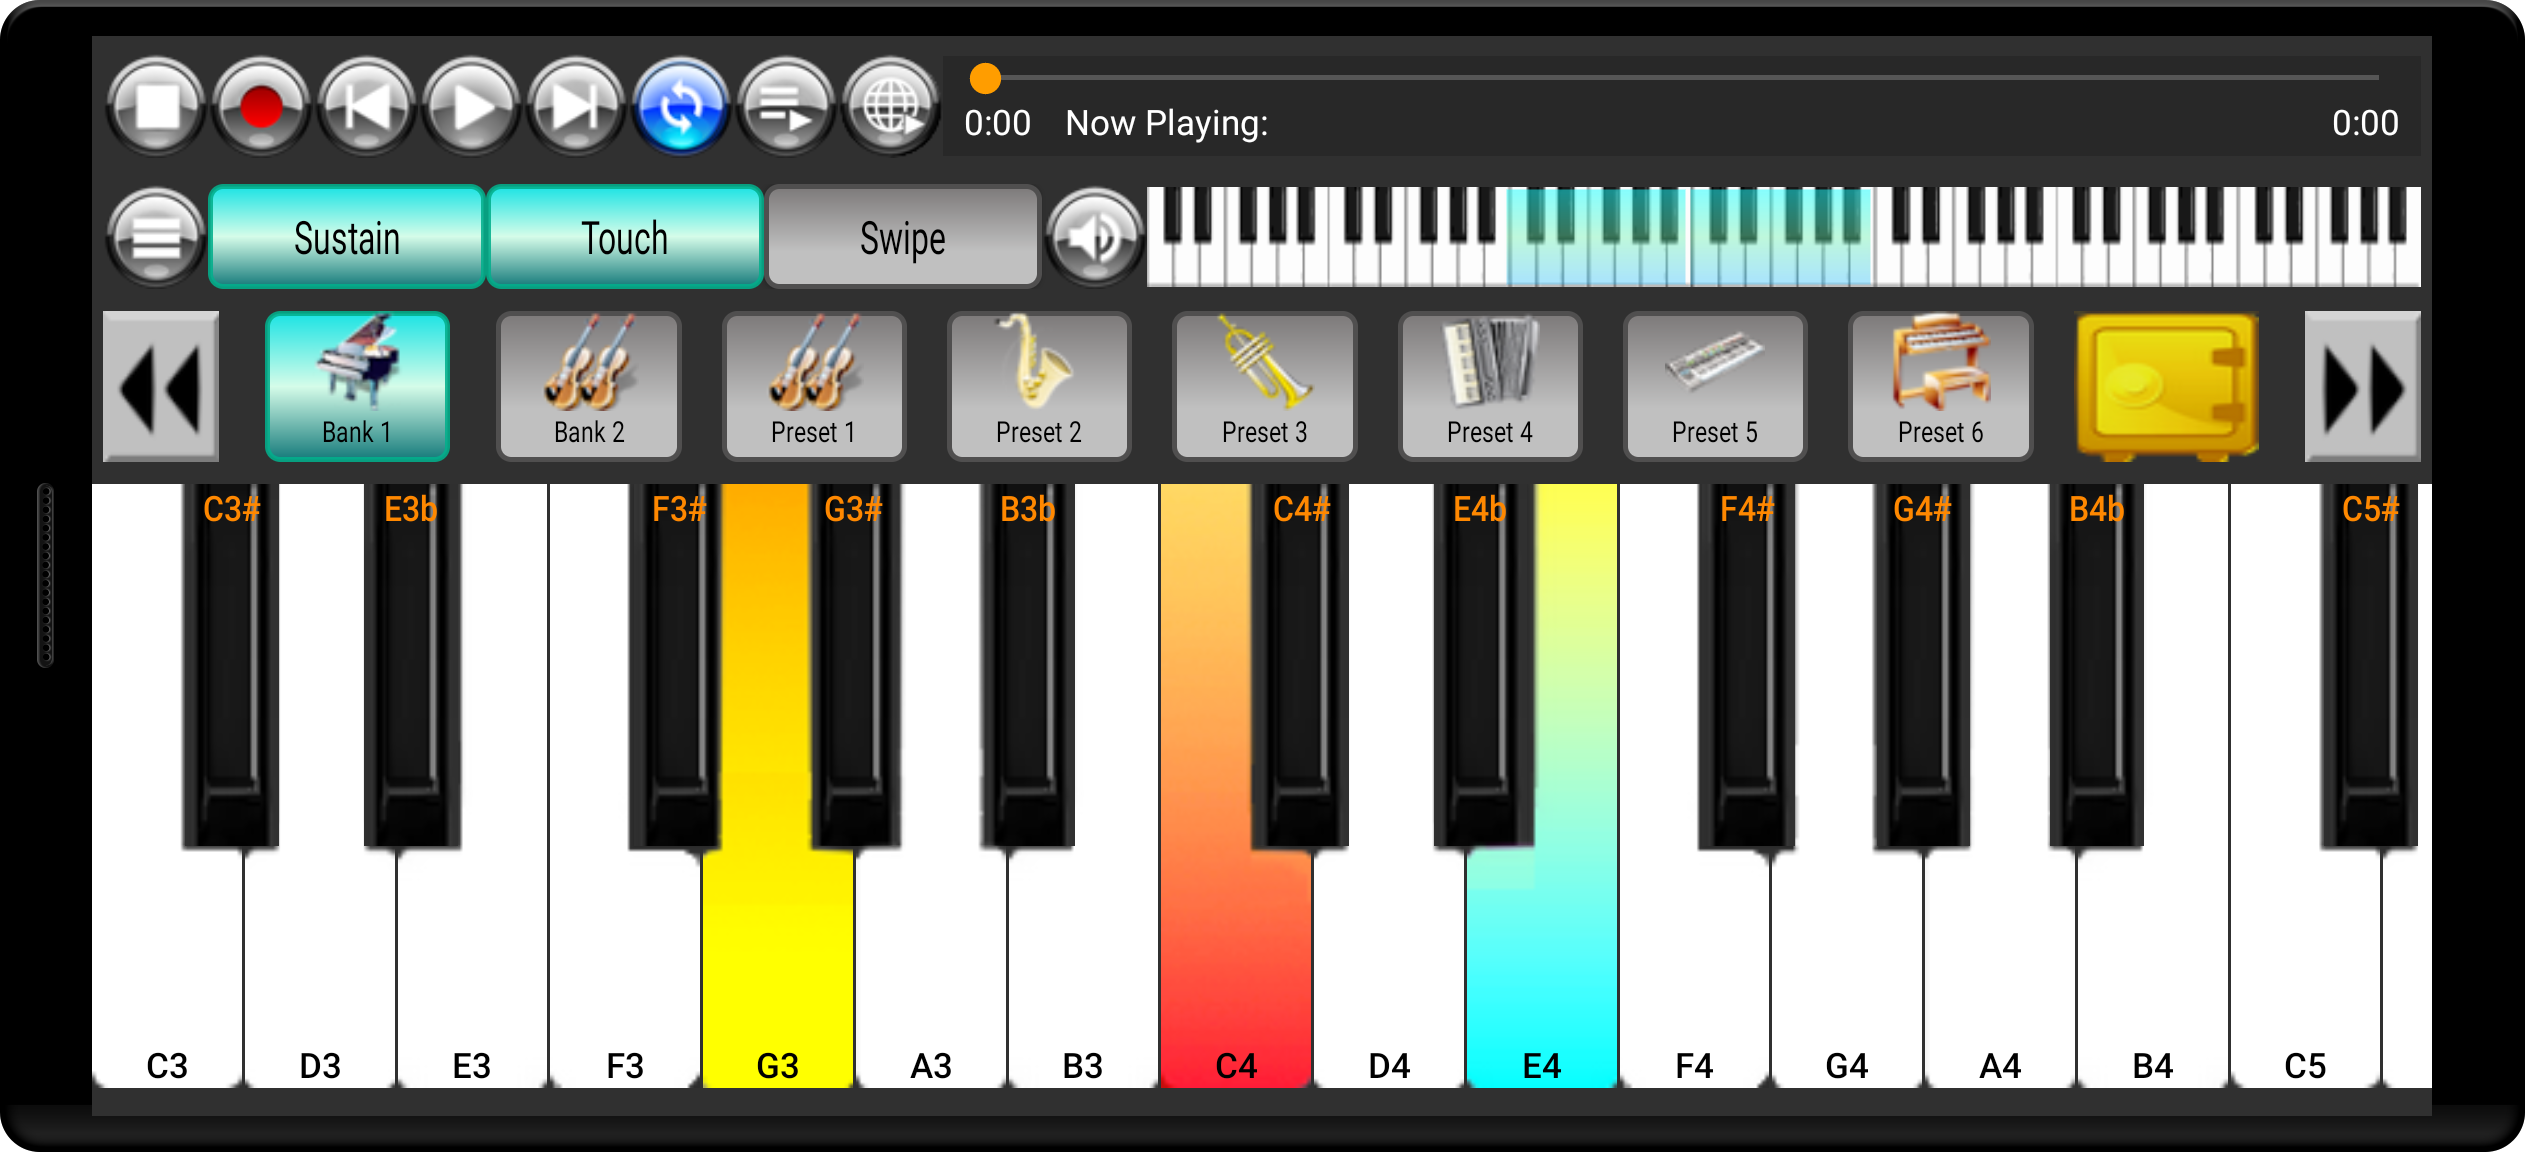Open the playlist icon
Screen dimensions: 2525x1152
pyautogui.click(x=786, y=106)
